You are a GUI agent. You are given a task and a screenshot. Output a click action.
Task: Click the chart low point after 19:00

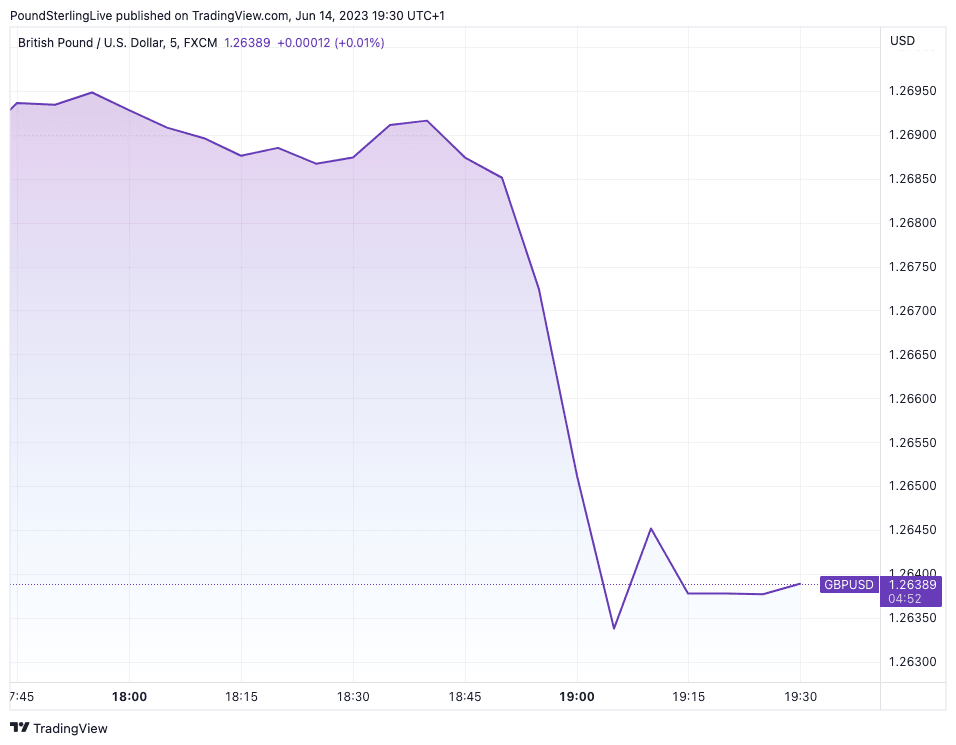(x=614, y=628)
